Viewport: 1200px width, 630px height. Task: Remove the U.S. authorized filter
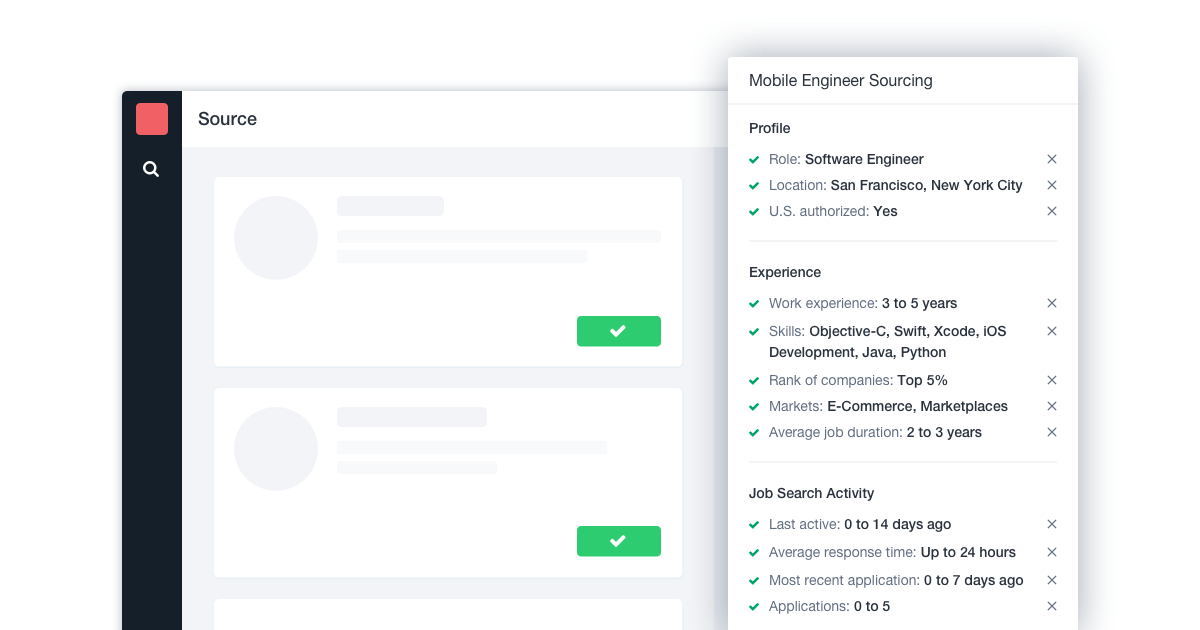point(1051,211)
